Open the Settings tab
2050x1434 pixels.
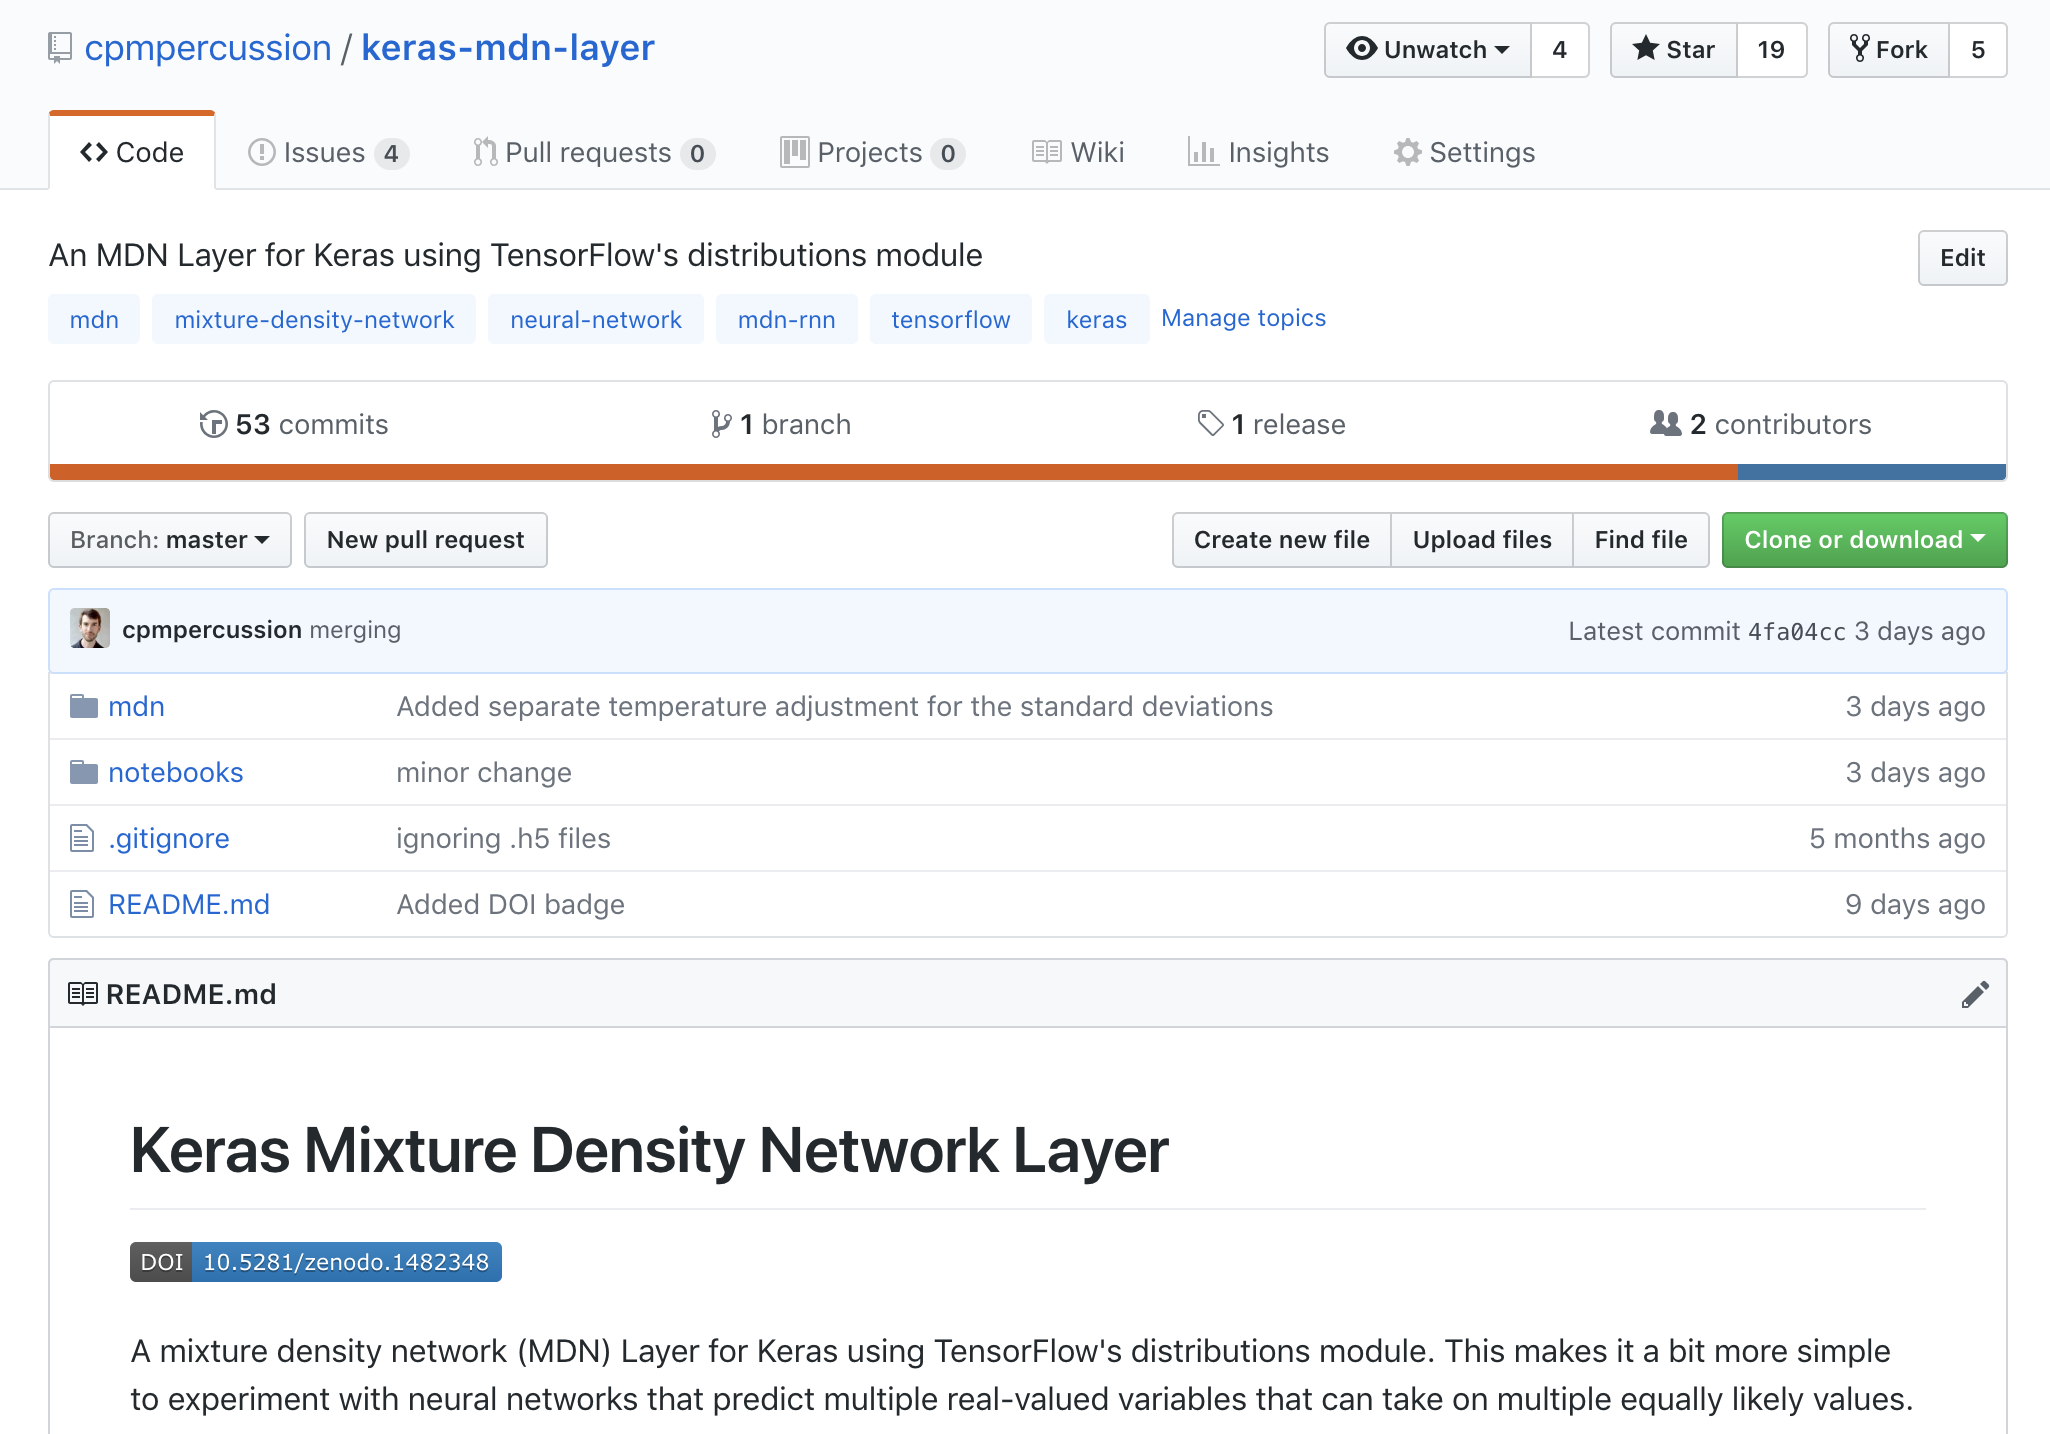[x=1465, y=152]
